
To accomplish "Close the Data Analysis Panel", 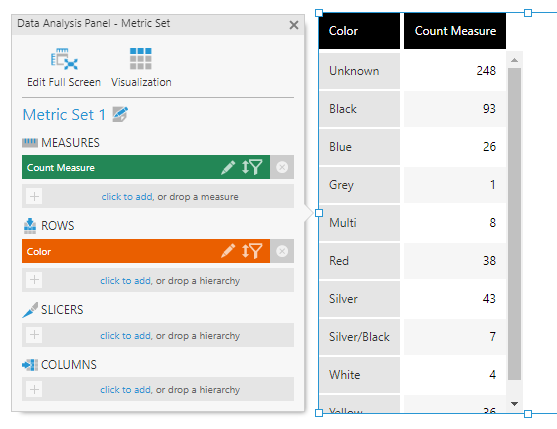I will pos(294,25).
